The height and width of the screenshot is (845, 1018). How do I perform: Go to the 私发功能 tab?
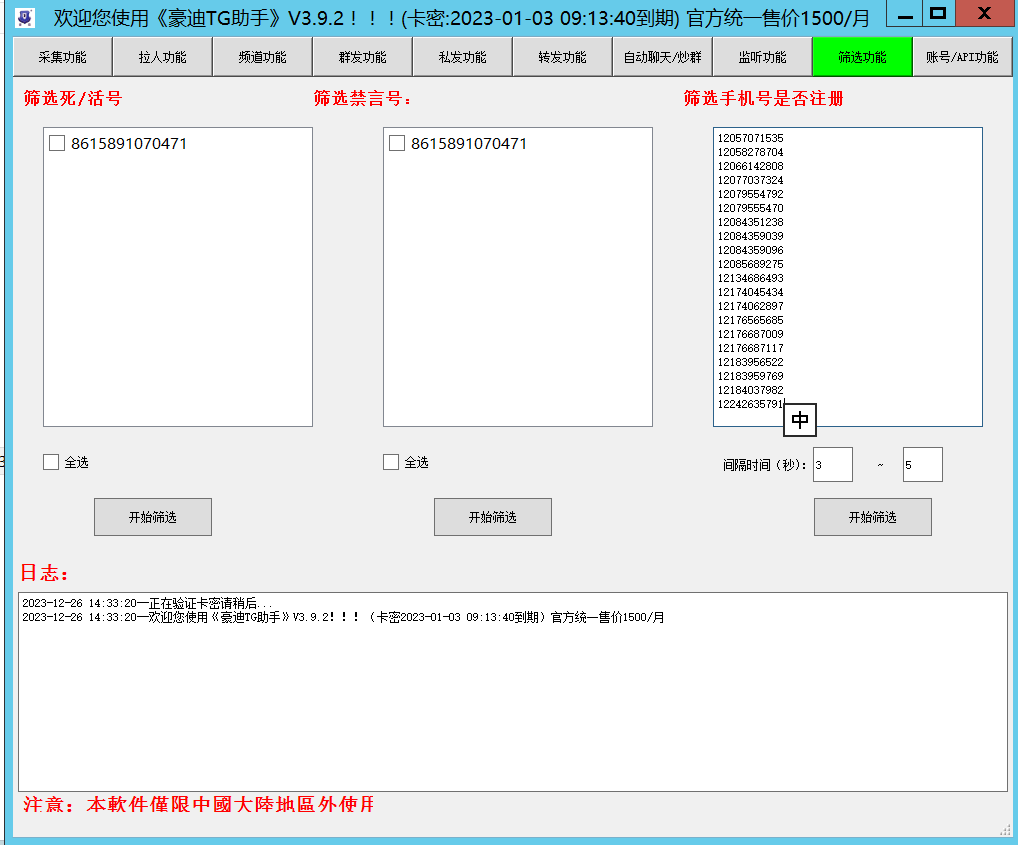(x=462, y=57)
